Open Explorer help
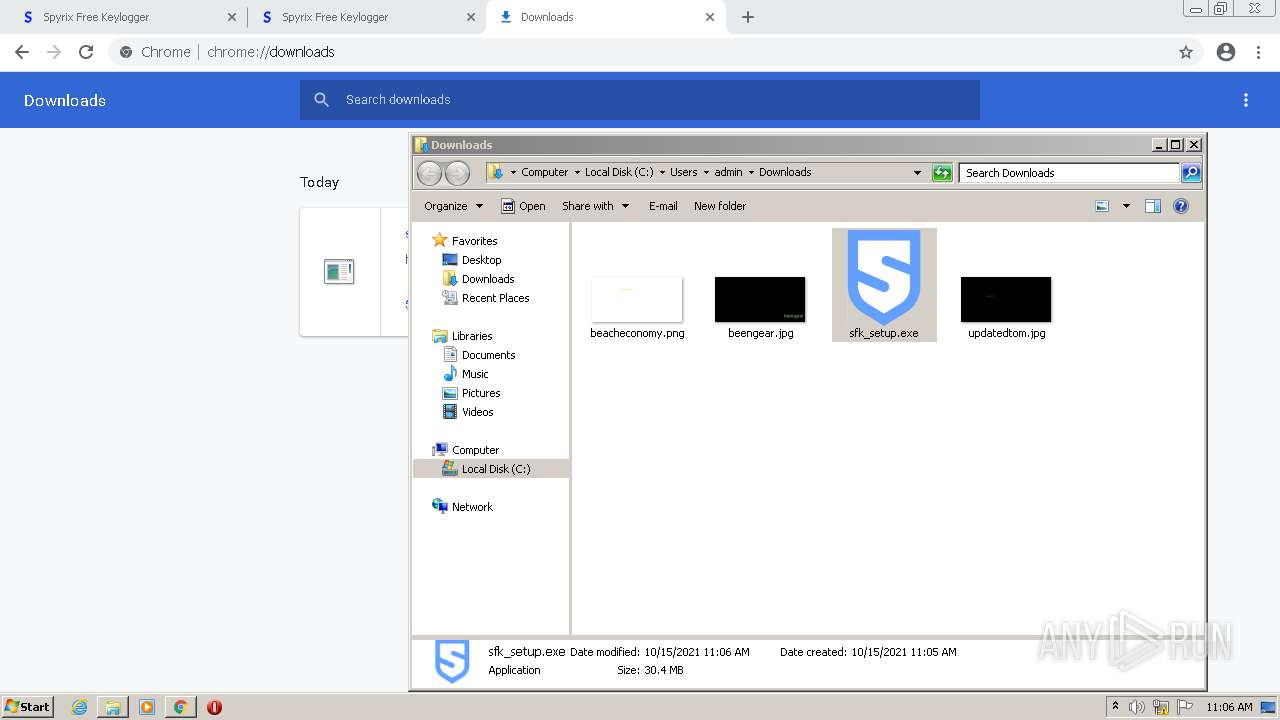Screen dimensions: 1280x720 pyautogui.click(x=1181, y=206)
